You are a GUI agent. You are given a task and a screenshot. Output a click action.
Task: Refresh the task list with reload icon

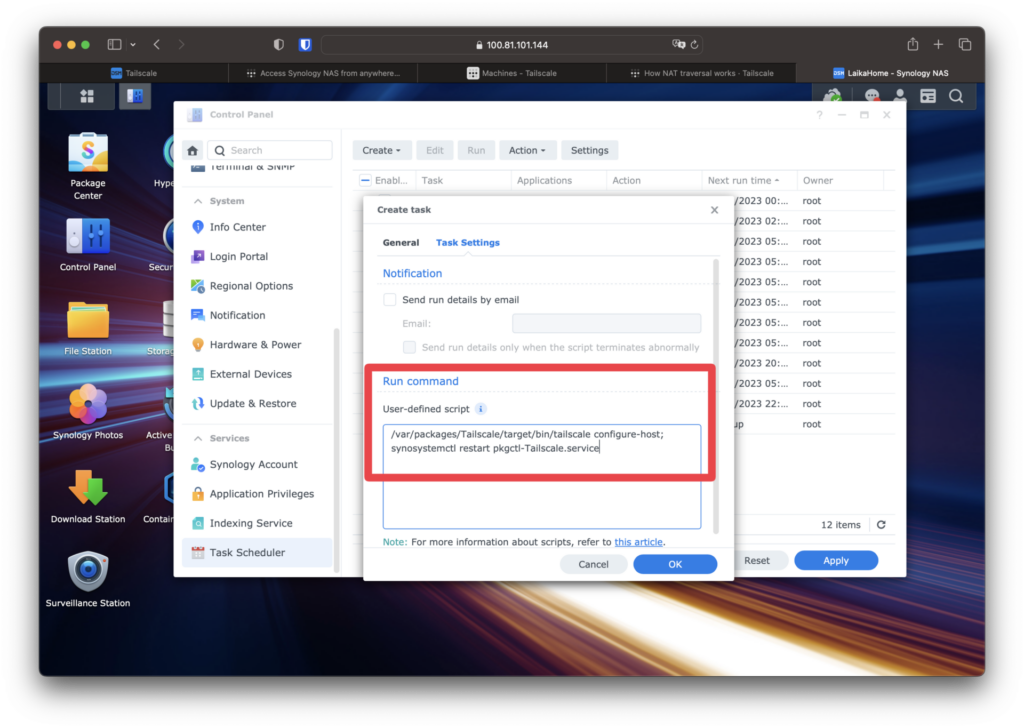click(x=881, y=525)
